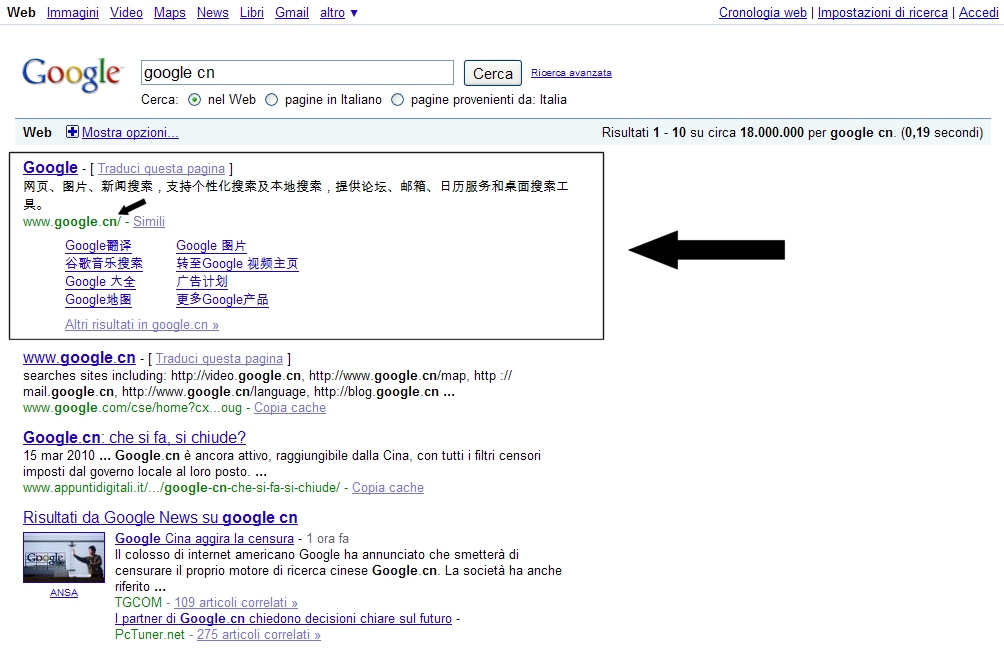The width and height of the screenshot is (1004, 654).
Task: Open '109 articoli correlati' link
Action: [x=236, y=603]
